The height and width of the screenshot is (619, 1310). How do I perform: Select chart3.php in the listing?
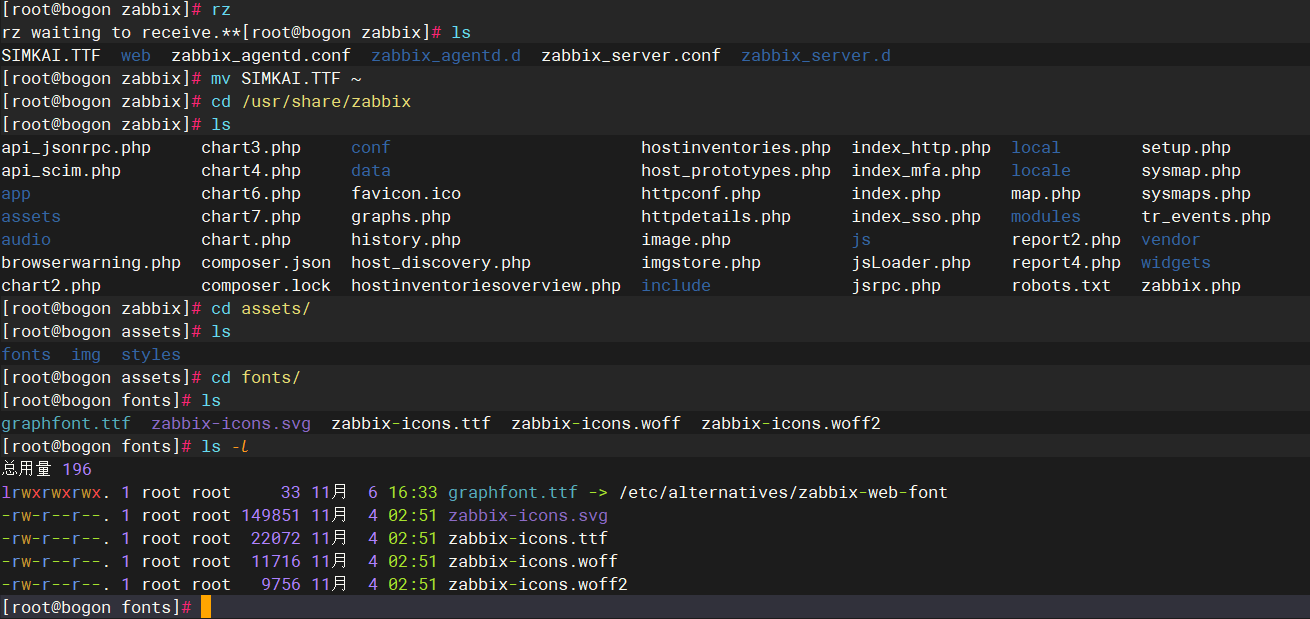pyautogui.click(x=251, y=147)
